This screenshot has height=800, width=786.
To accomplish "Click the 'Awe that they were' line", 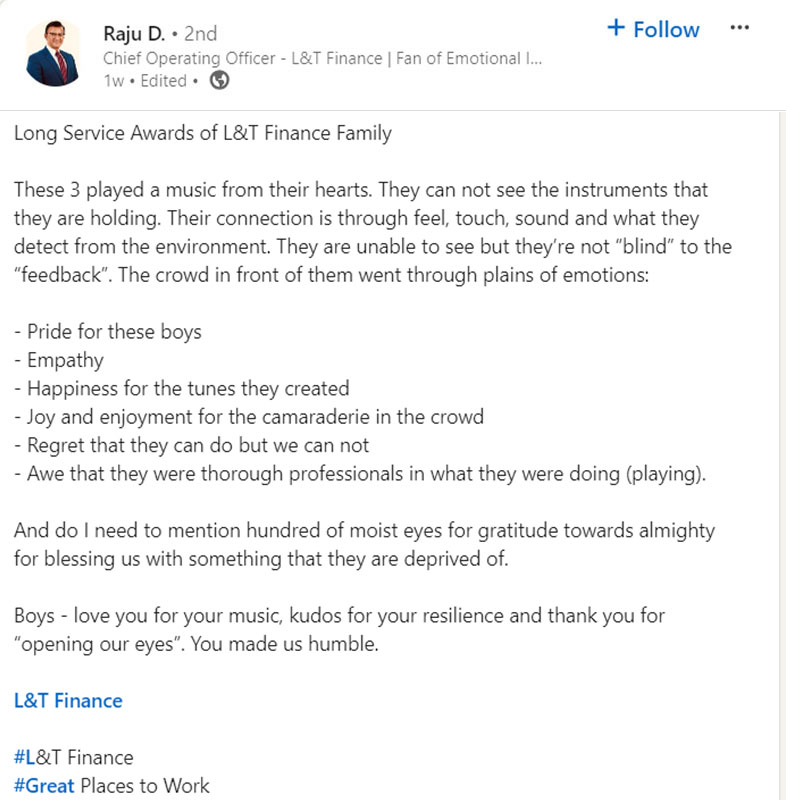I will [360, 474].
